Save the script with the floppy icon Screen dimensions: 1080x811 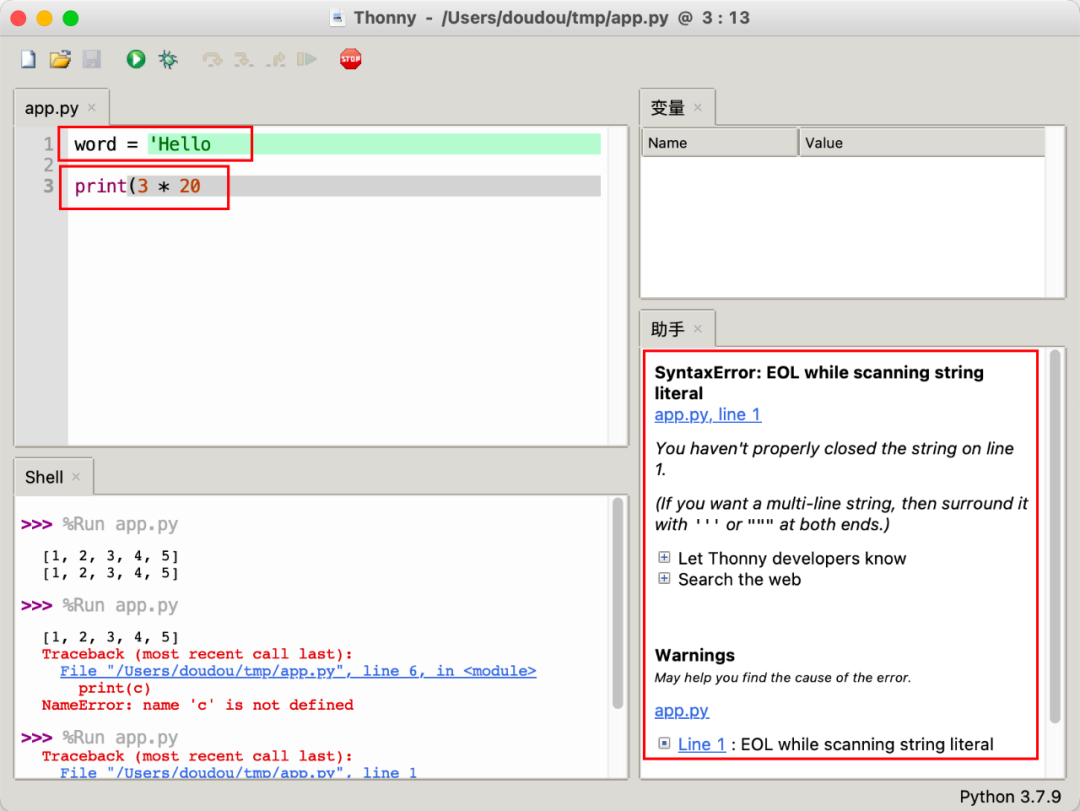(x=91, y=60)
